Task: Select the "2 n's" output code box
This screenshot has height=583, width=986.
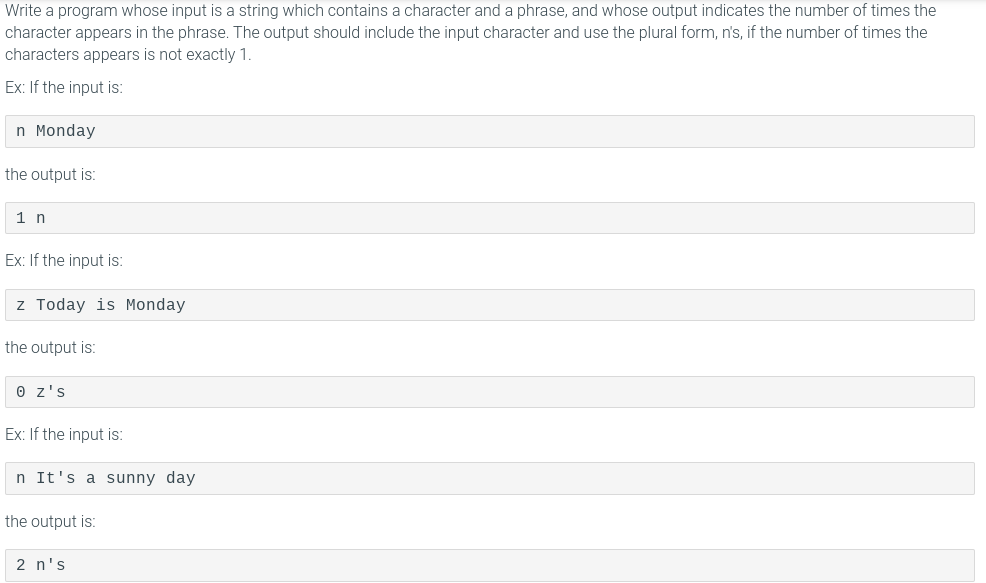Action: tap(490, 565)
